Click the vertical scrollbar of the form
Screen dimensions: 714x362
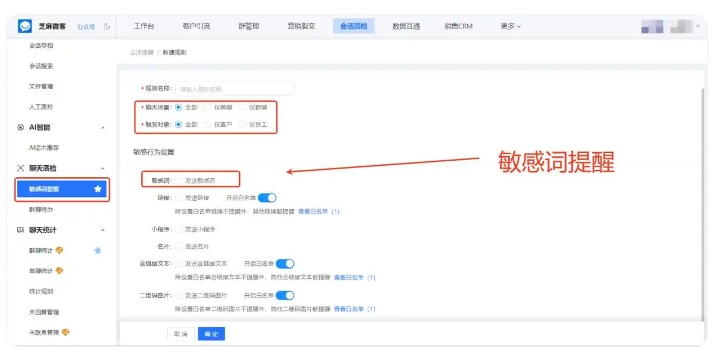[x=704, y=205]
